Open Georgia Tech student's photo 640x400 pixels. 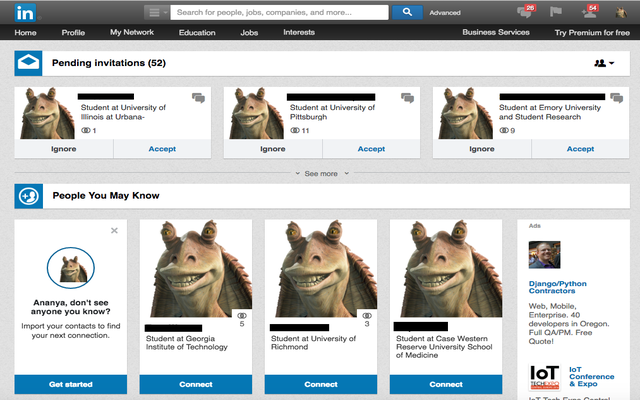[196, 269]
